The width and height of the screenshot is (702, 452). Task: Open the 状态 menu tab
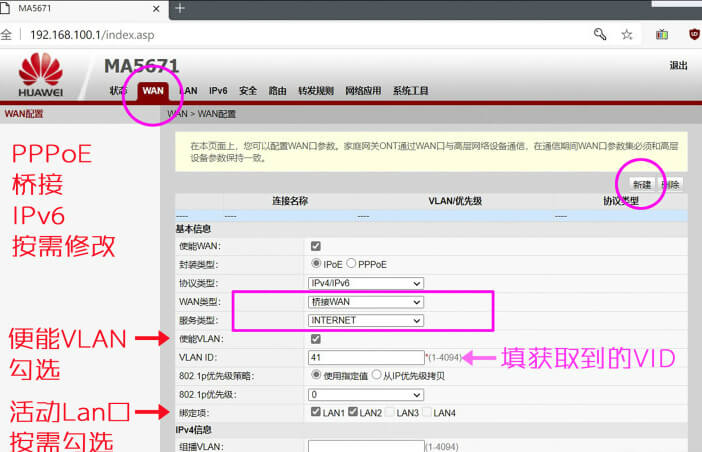[x=118, y=91]
